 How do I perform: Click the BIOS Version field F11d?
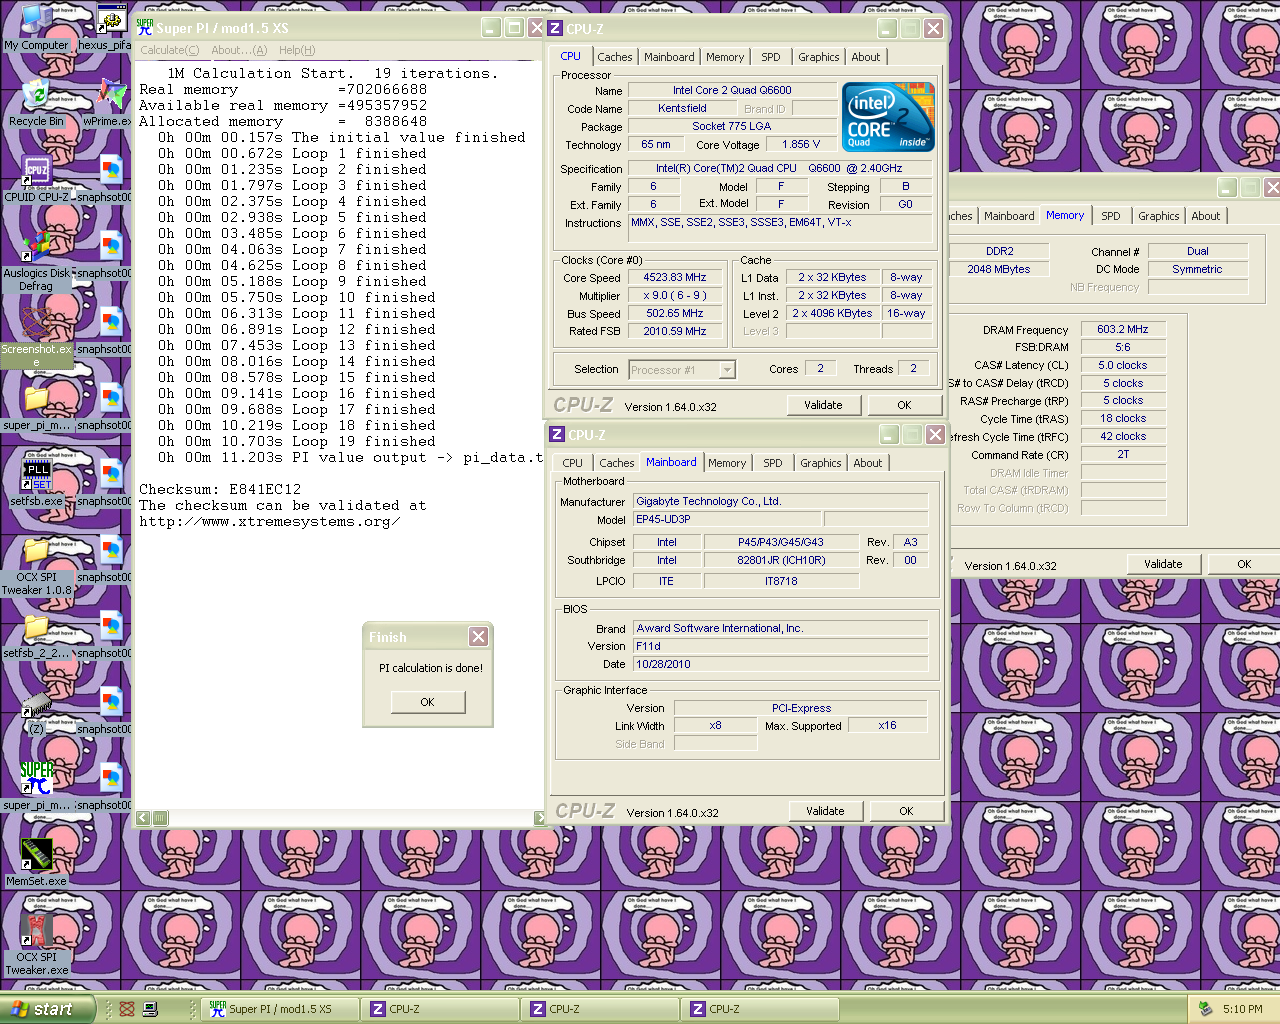[x=781, y=646]
